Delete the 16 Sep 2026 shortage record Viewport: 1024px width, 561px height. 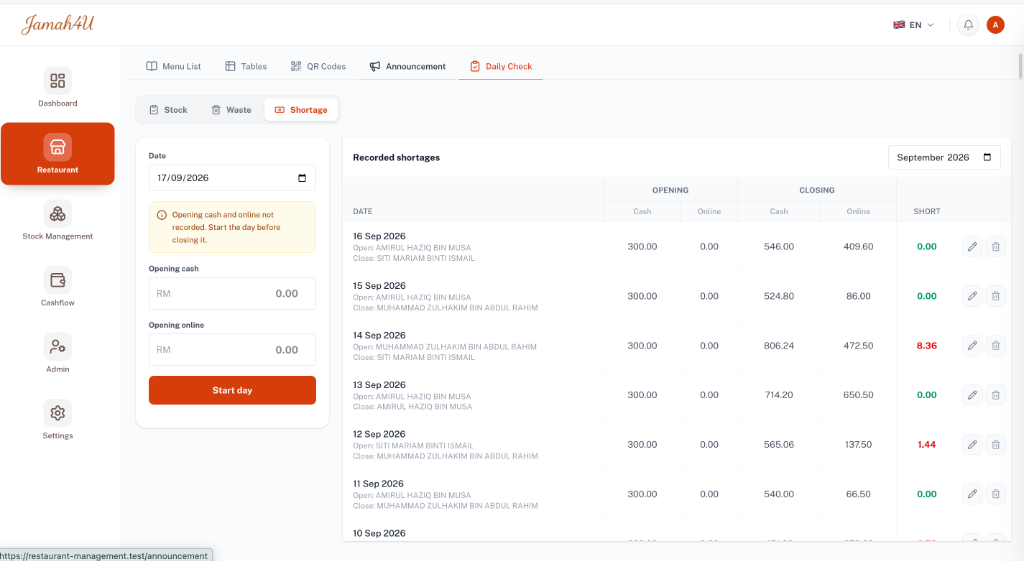click(995, 247)
